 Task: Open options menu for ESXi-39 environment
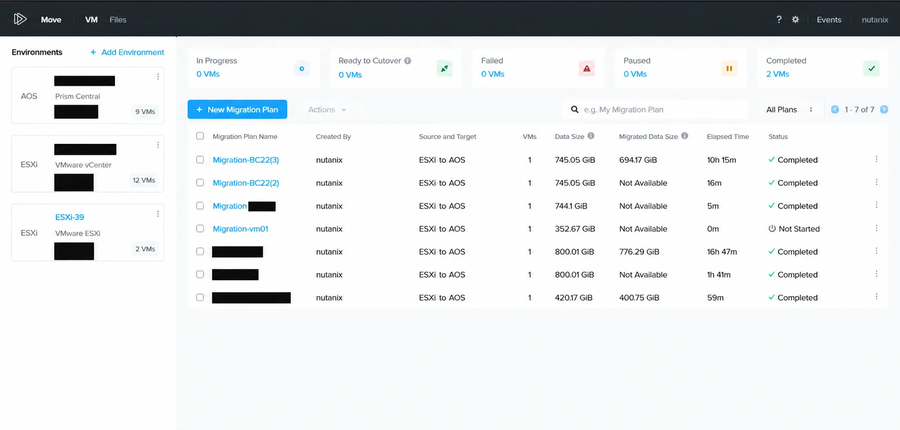(158, 214)
